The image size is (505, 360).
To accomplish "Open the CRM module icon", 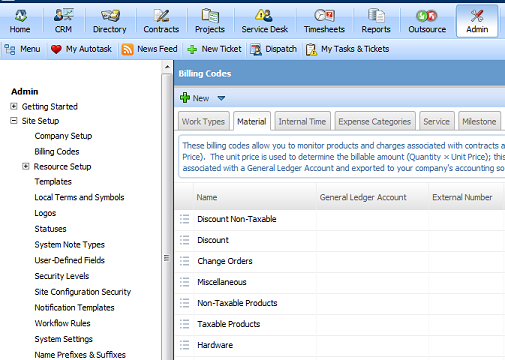I will tap(63, 15).
